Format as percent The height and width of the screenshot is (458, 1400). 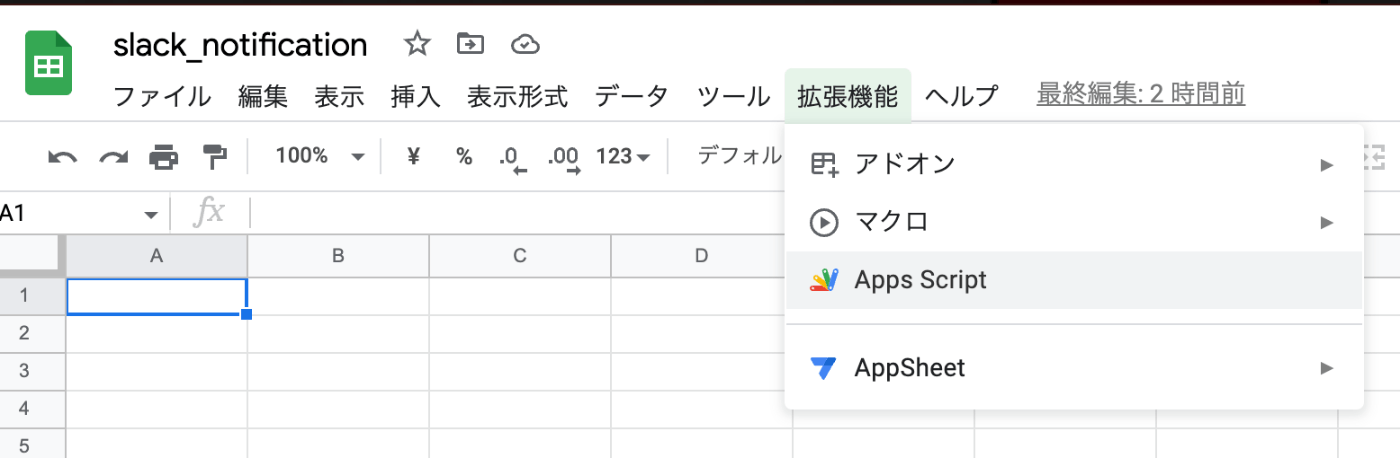(464, 156)
